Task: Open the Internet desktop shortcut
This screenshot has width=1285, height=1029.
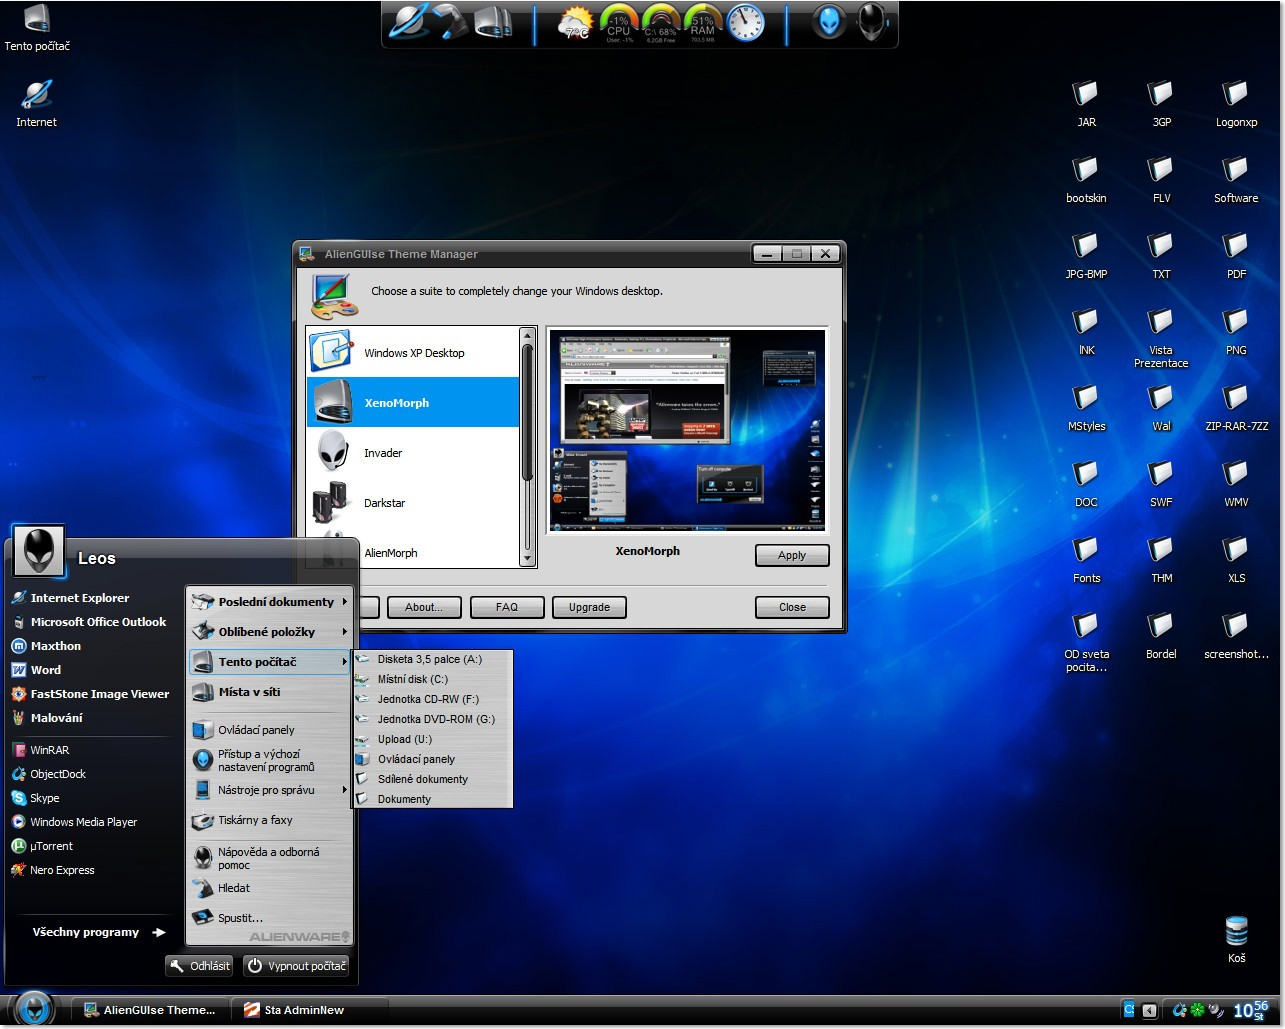Action: [x=37, y=104]
